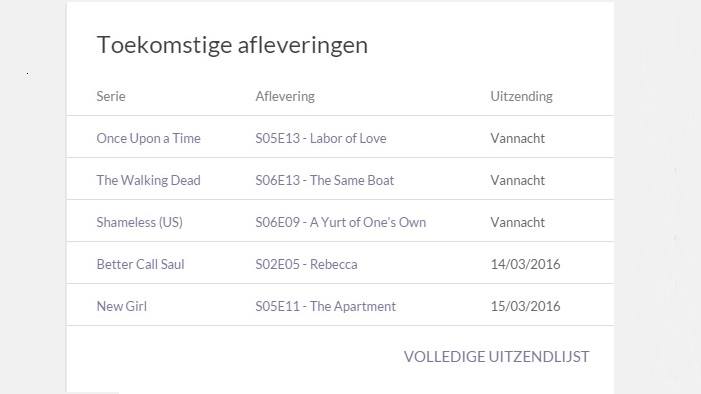Open episode S06E09 - A Yurt of One's Own
Image resolution: width=701 pixels, height=394 pixels.
tap(341, 222)
